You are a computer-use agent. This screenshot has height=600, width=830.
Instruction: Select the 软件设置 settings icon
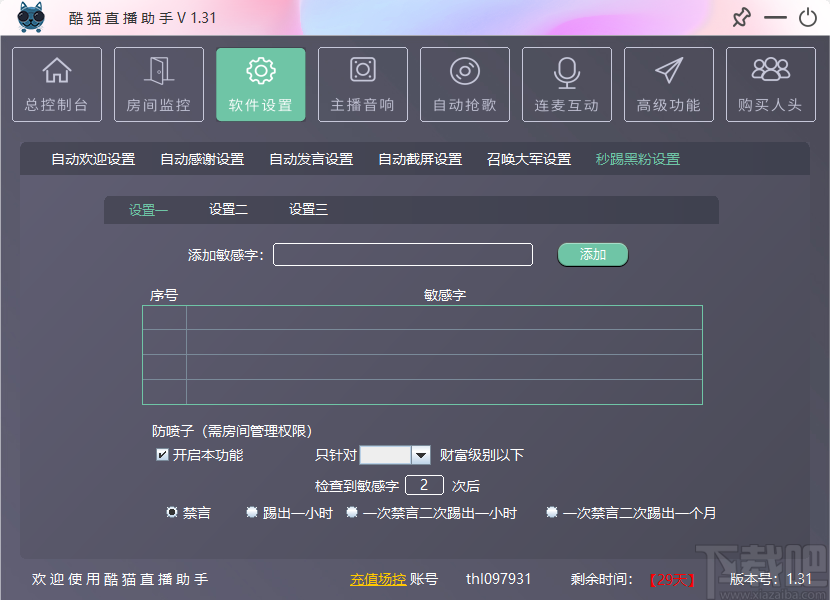point(260,84)
